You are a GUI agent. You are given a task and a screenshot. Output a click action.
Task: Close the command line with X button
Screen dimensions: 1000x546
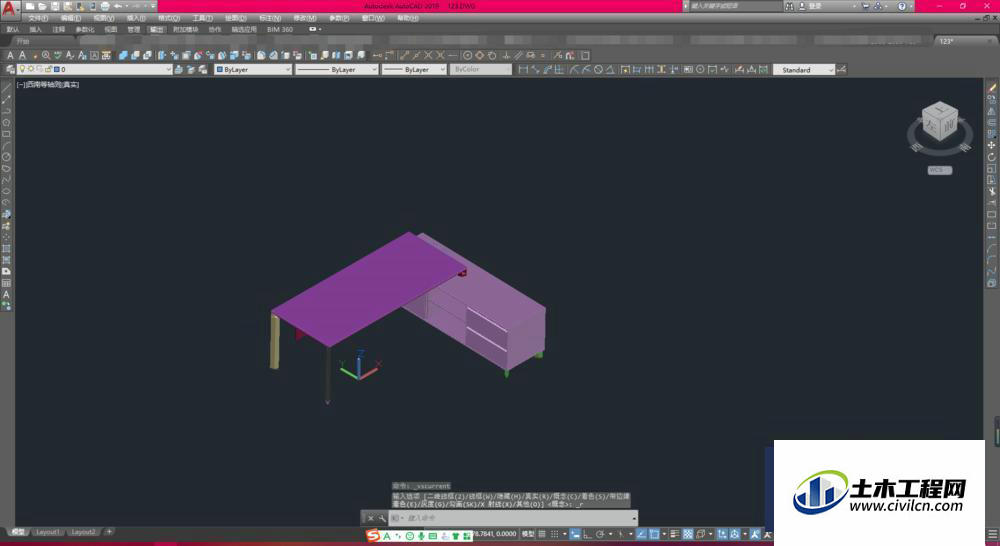pyautogui.click(x=371, y=518)
